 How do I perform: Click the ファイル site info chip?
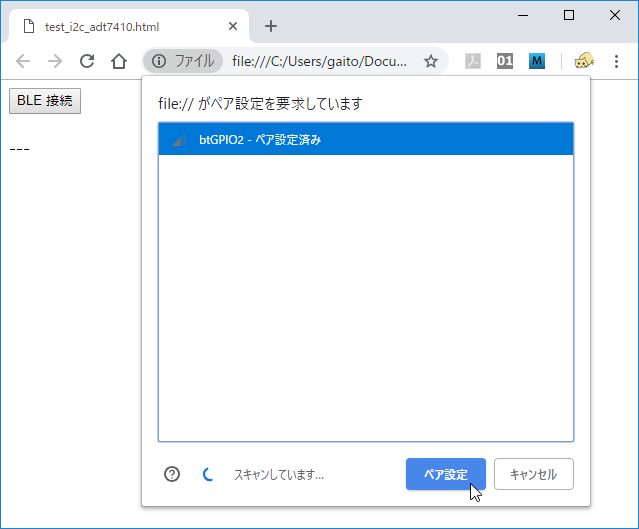[x=182, y=61]
